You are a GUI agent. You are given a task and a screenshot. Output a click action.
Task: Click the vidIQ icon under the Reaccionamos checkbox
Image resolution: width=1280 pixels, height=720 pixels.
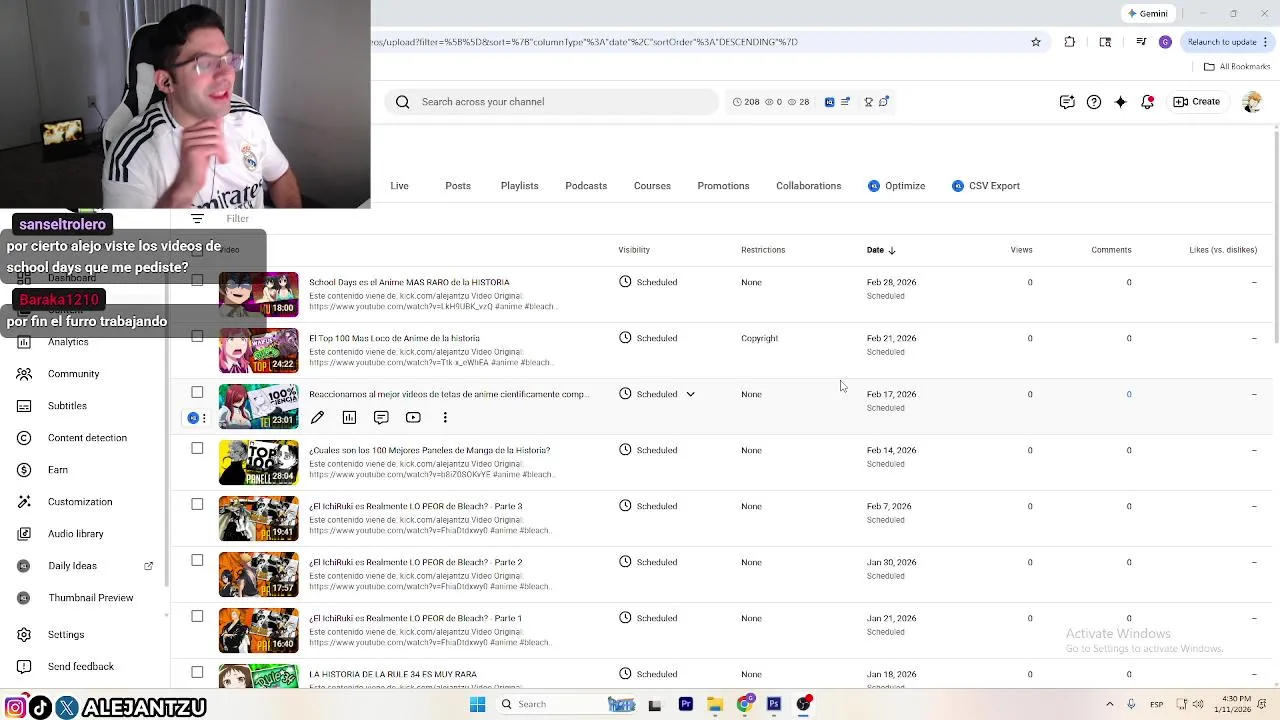(193, 418)
